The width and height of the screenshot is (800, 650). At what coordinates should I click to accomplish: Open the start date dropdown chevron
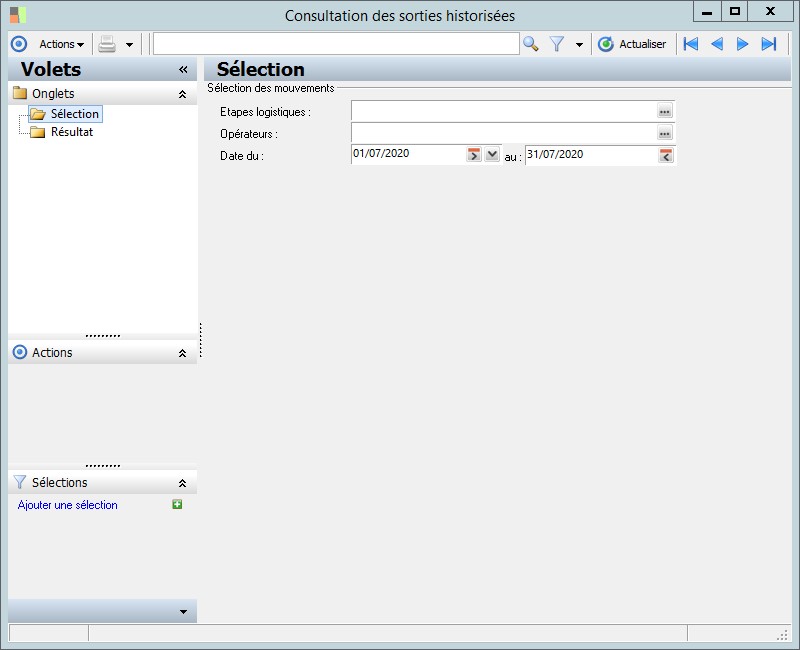click(492, 154)
